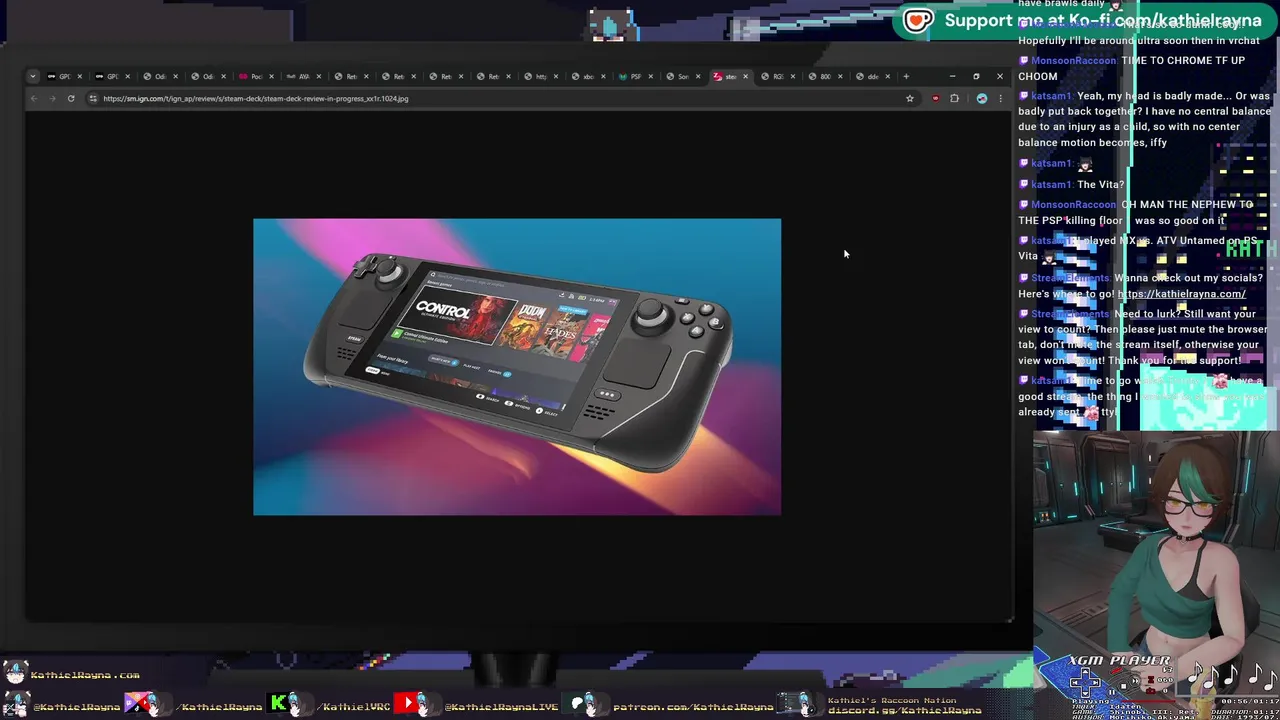Screen dimensions: 1280x720
Task: Close the Poc tab
Action: tap(271, 76)
